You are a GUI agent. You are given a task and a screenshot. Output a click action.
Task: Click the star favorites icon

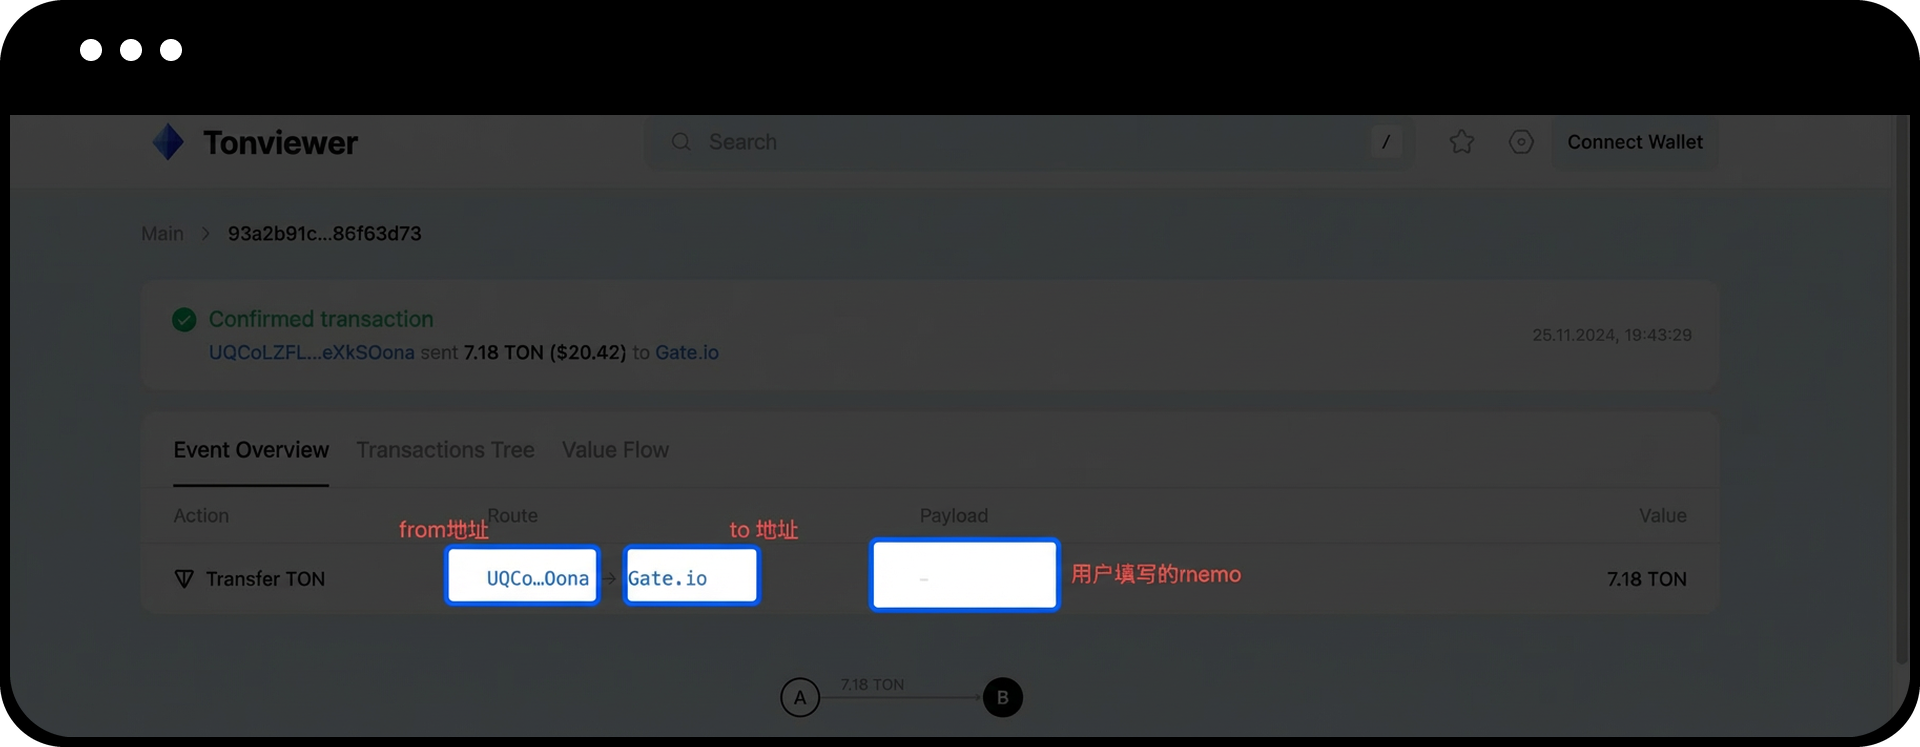point(1462,142)
